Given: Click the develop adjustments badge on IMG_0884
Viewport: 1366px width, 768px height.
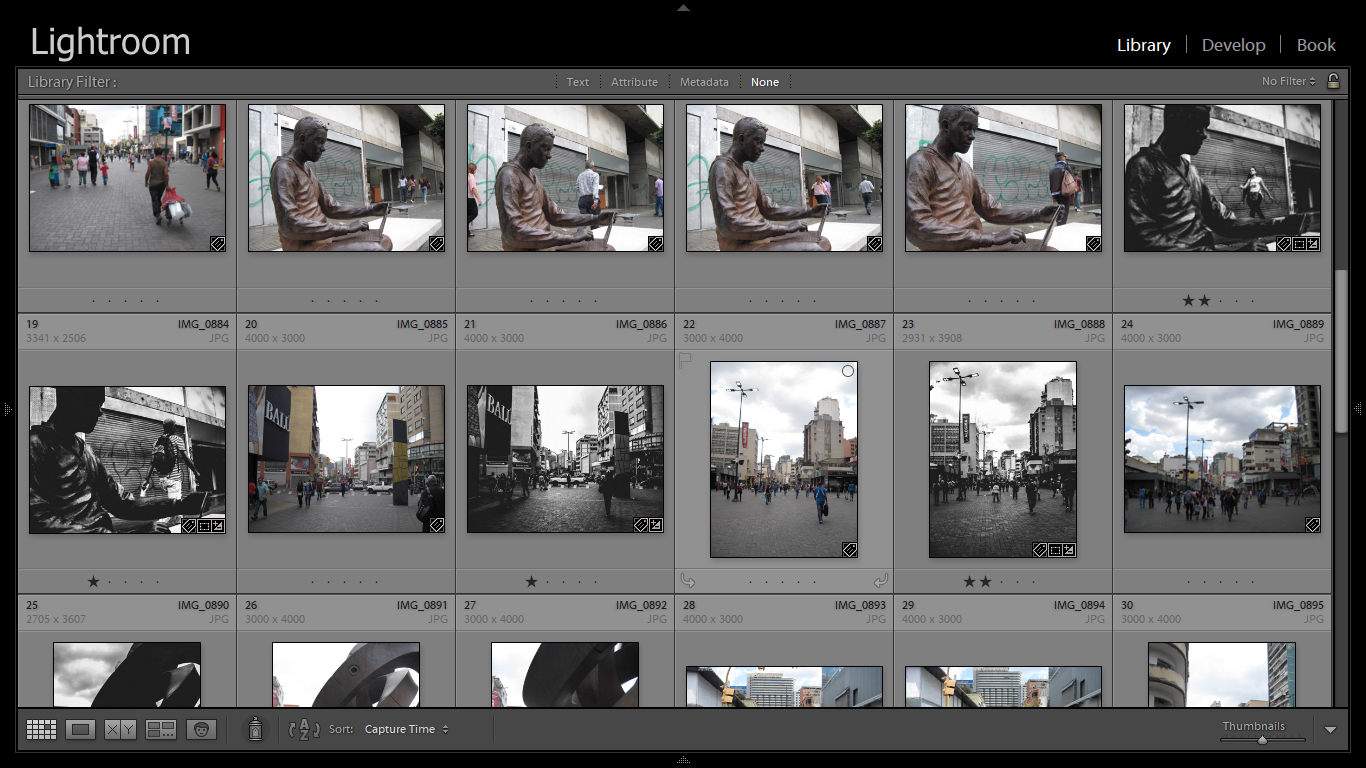Looking at the screenshot, I should coord(218,525).
